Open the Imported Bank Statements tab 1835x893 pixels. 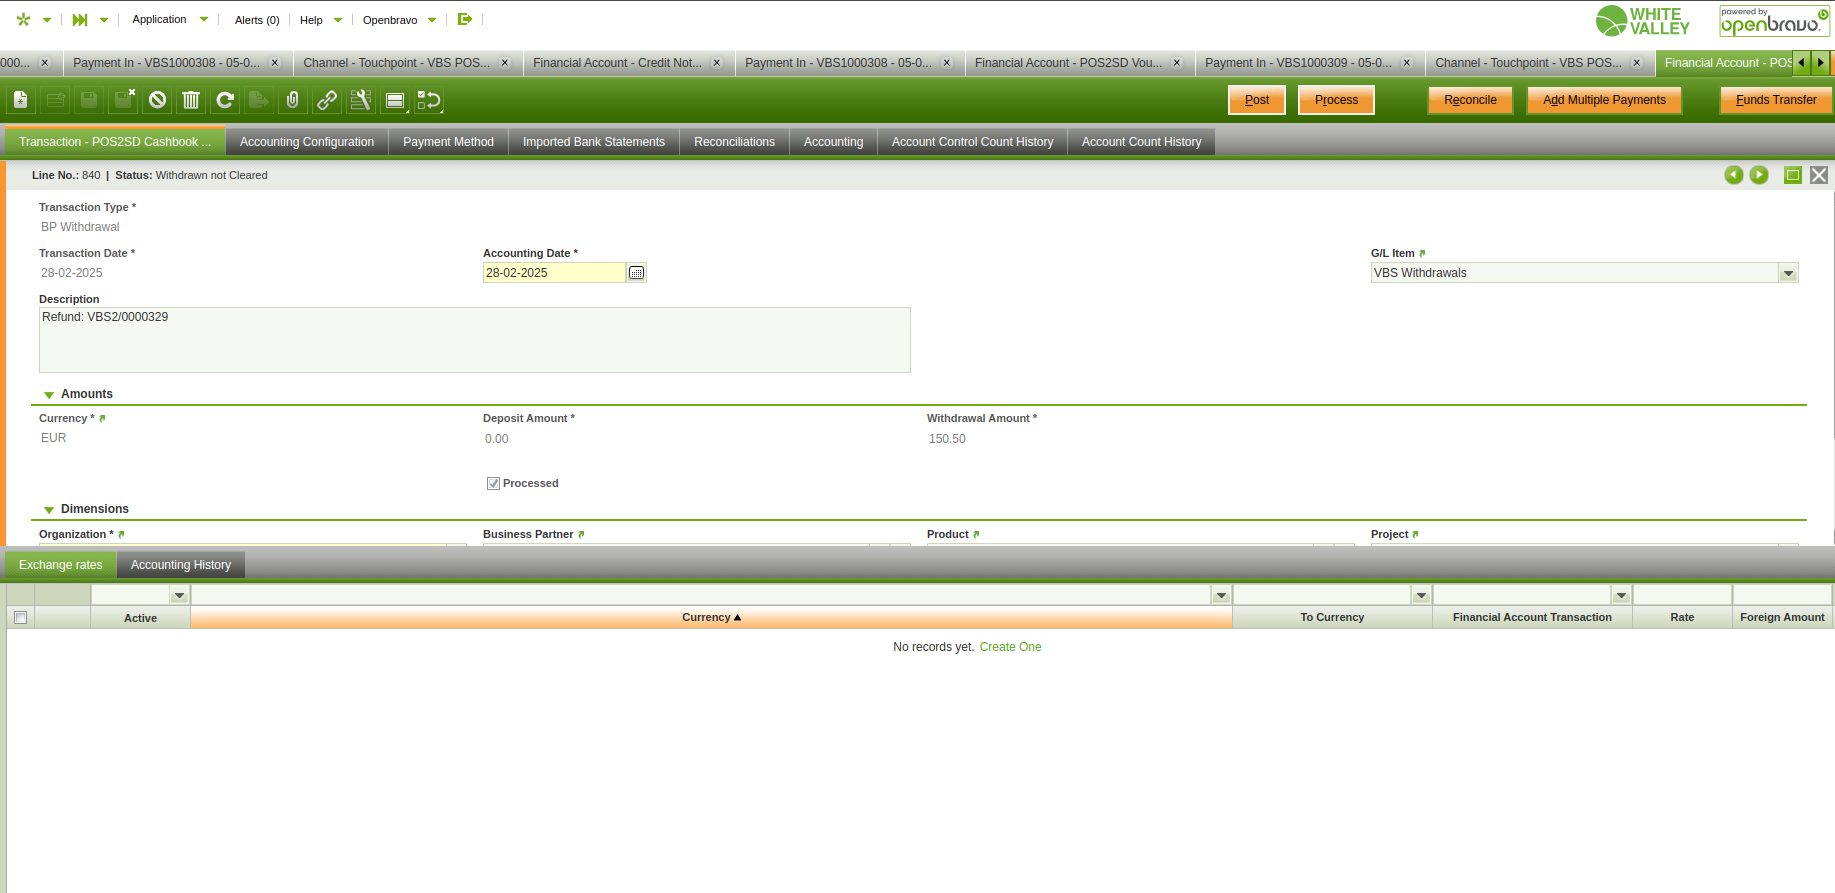click(594, 142)
